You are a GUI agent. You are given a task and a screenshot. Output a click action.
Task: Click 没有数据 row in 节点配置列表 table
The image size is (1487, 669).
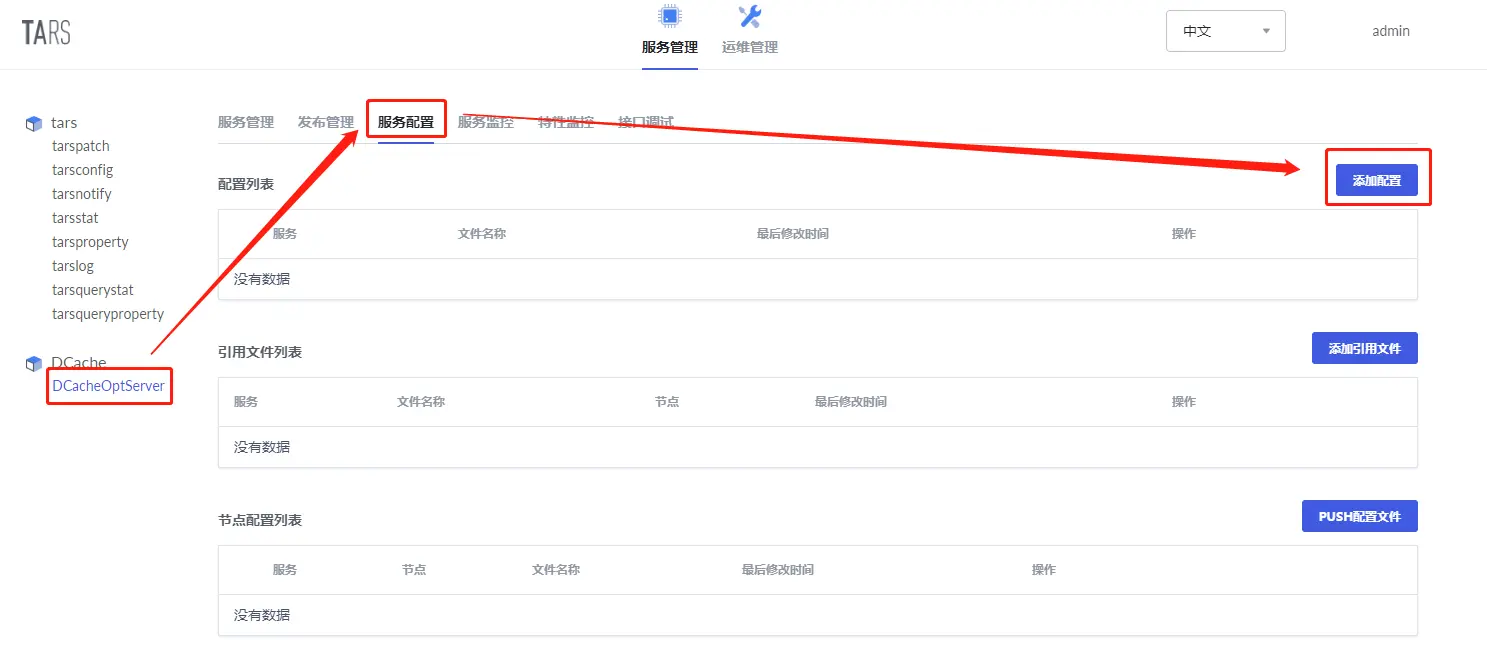tap(817, 615)
